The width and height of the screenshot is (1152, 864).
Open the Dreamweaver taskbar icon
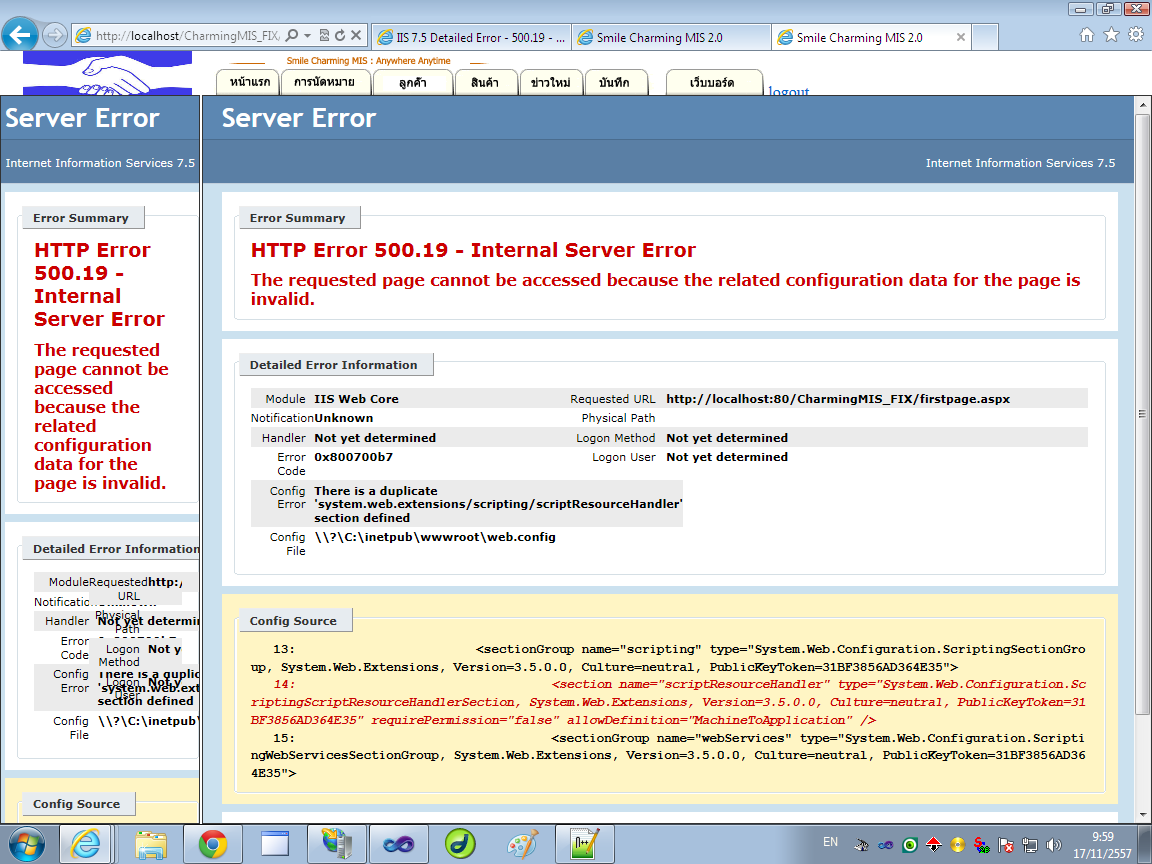tap(461, 844)
